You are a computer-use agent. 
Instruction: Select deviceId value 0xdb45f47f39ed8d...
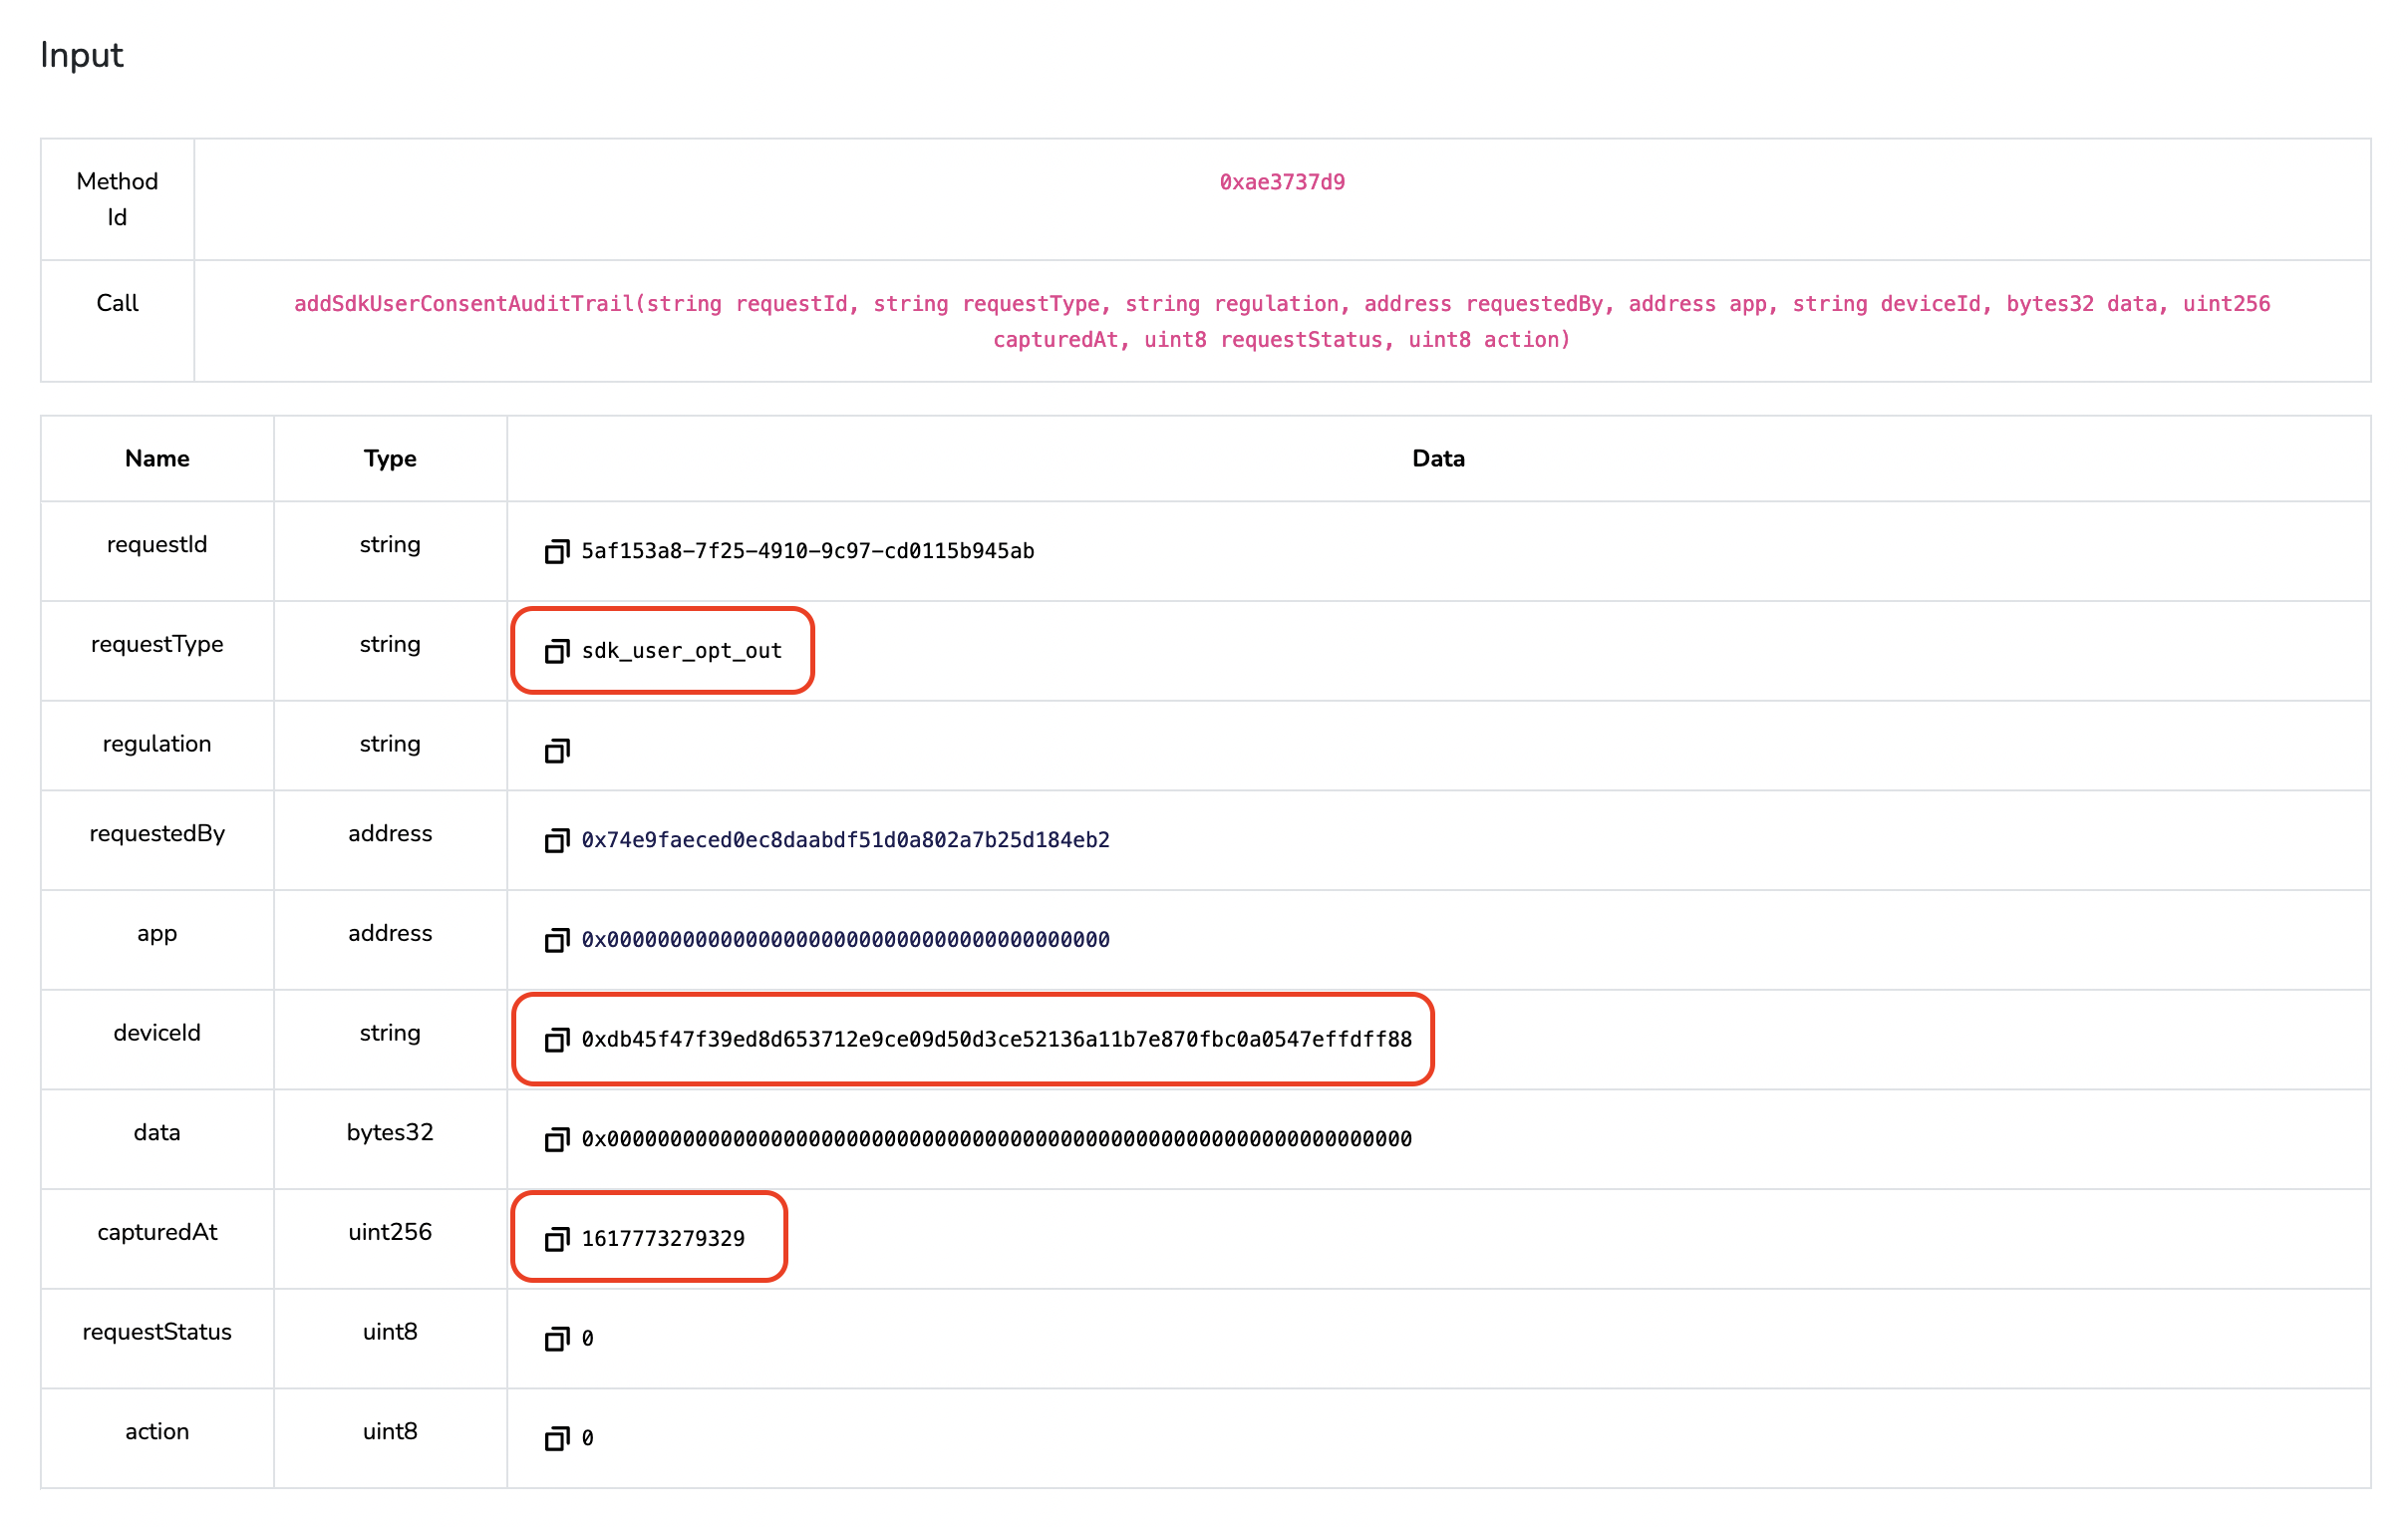(x=997, y=1040)
